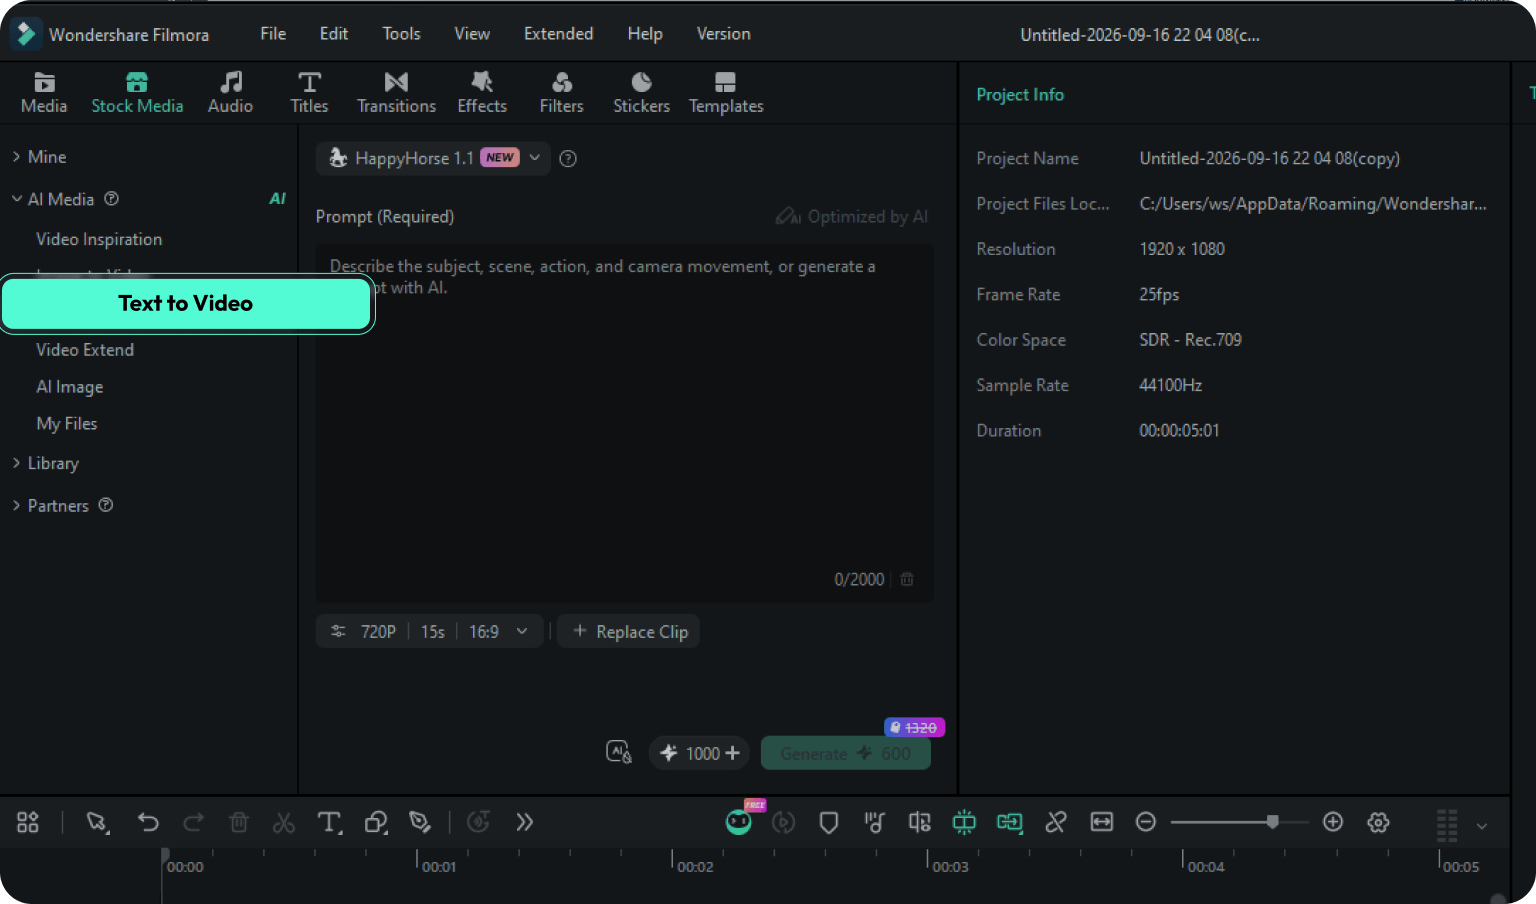Open the Titles panel
This screenshot has height=904, width=1536.
point(309,93)
